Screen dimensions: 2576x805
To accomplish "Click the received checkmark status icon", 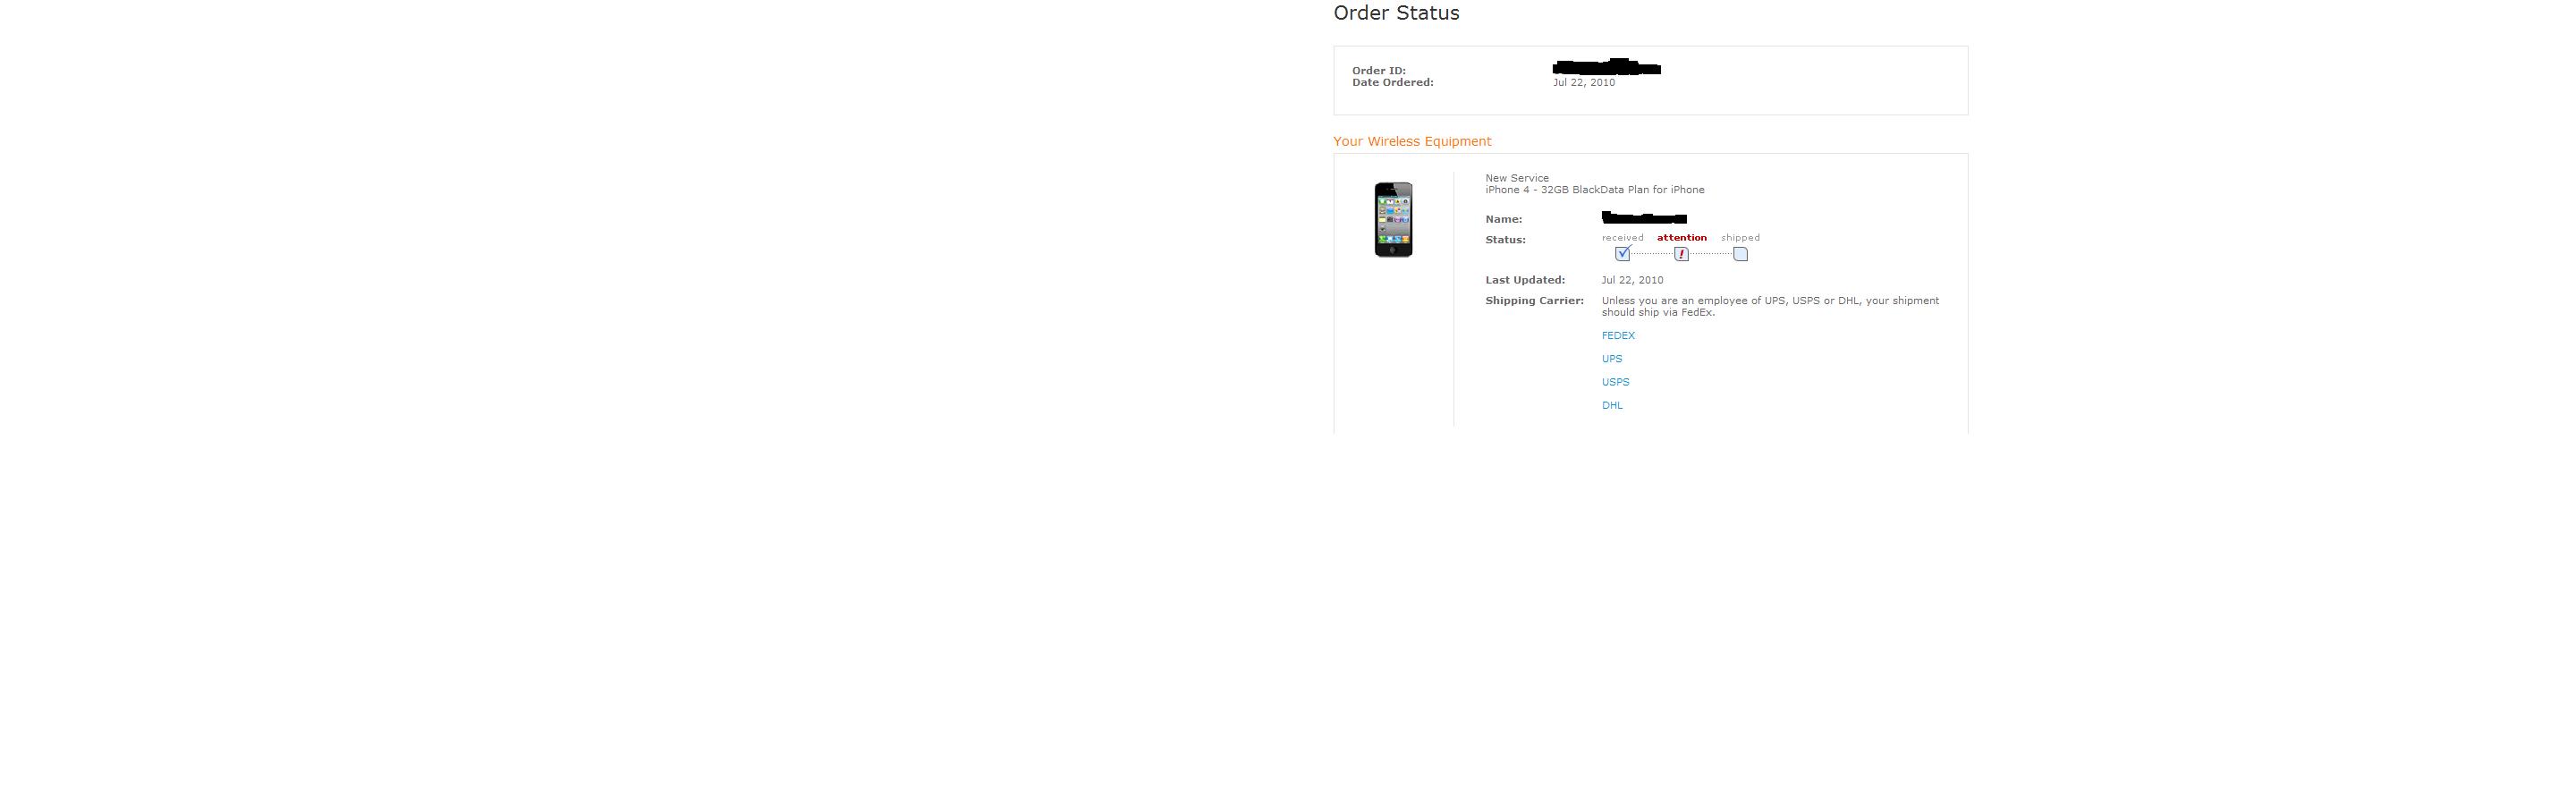I will coord(1623,253).
